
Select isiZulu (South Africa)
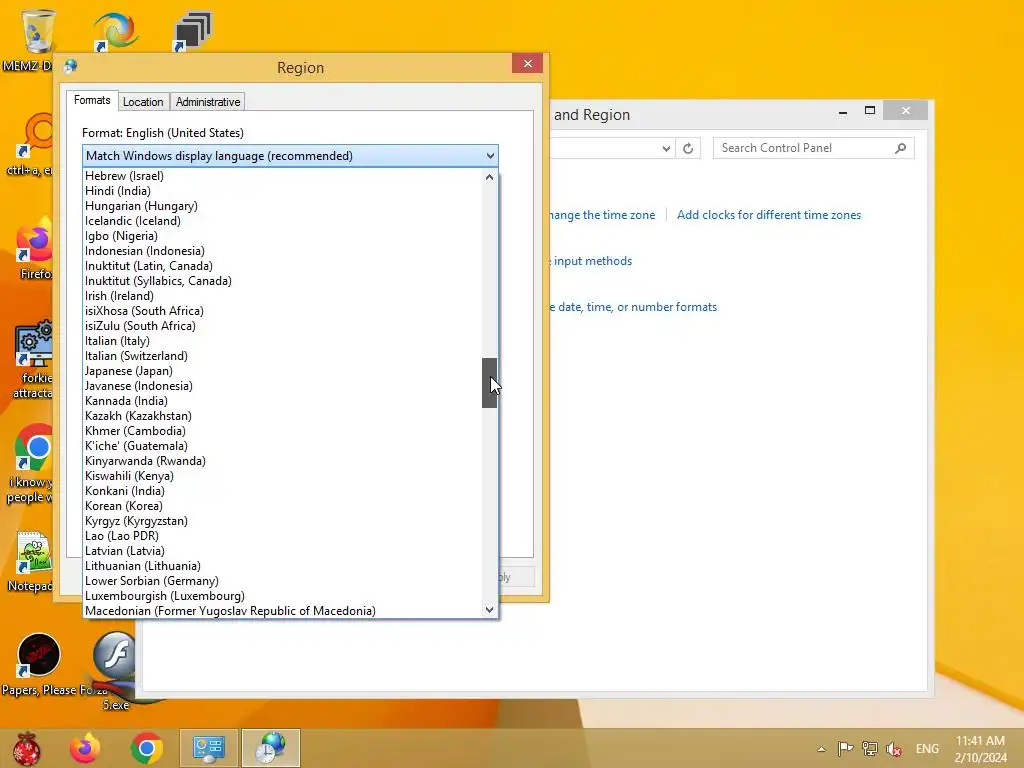click(282, 326)
